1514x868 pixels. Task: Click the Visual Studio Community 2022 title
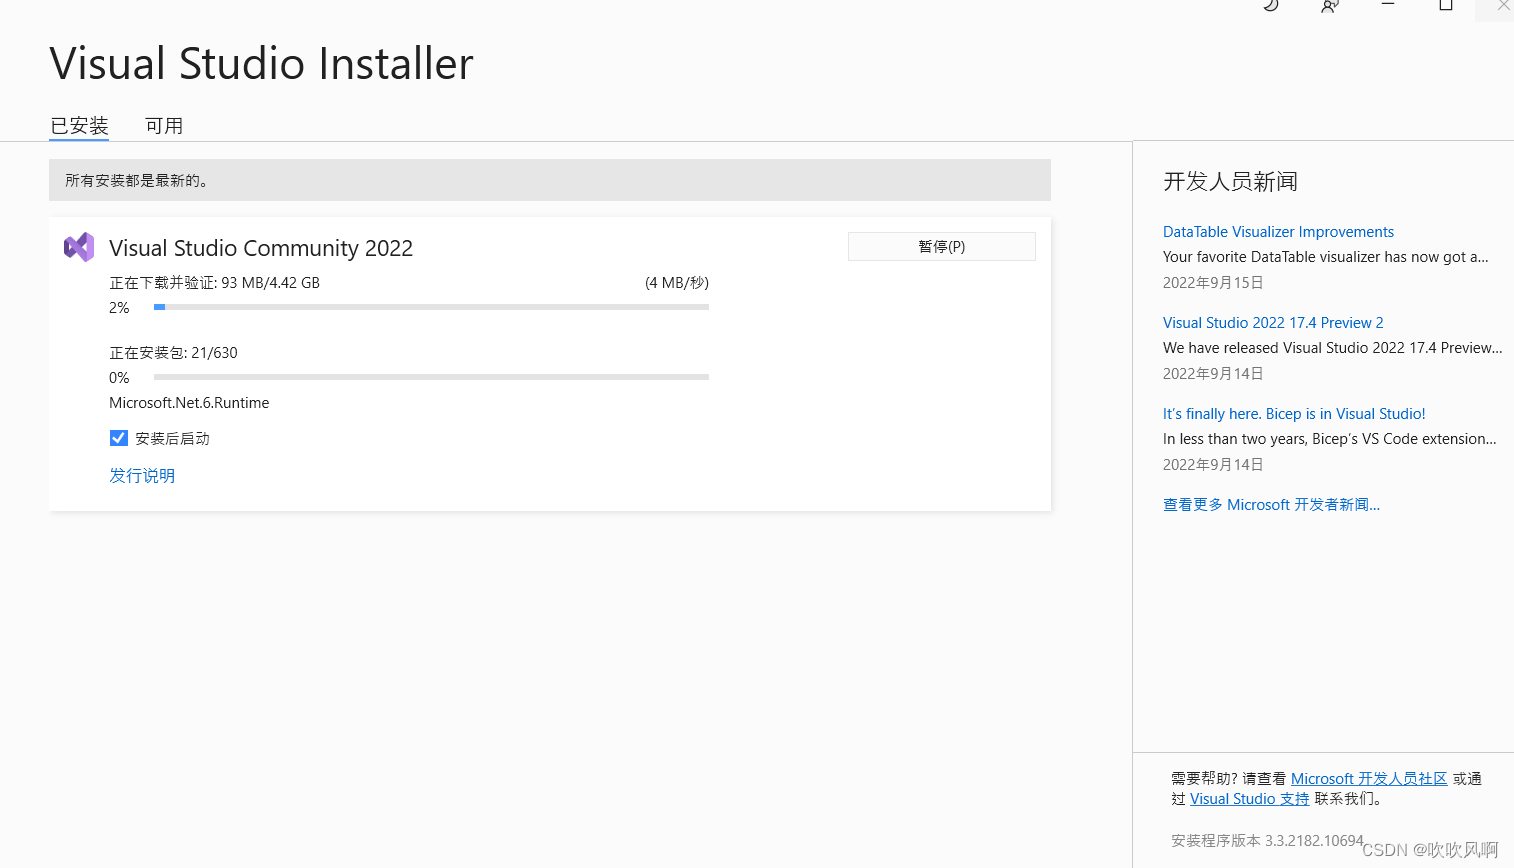click(x=261, y=248)
